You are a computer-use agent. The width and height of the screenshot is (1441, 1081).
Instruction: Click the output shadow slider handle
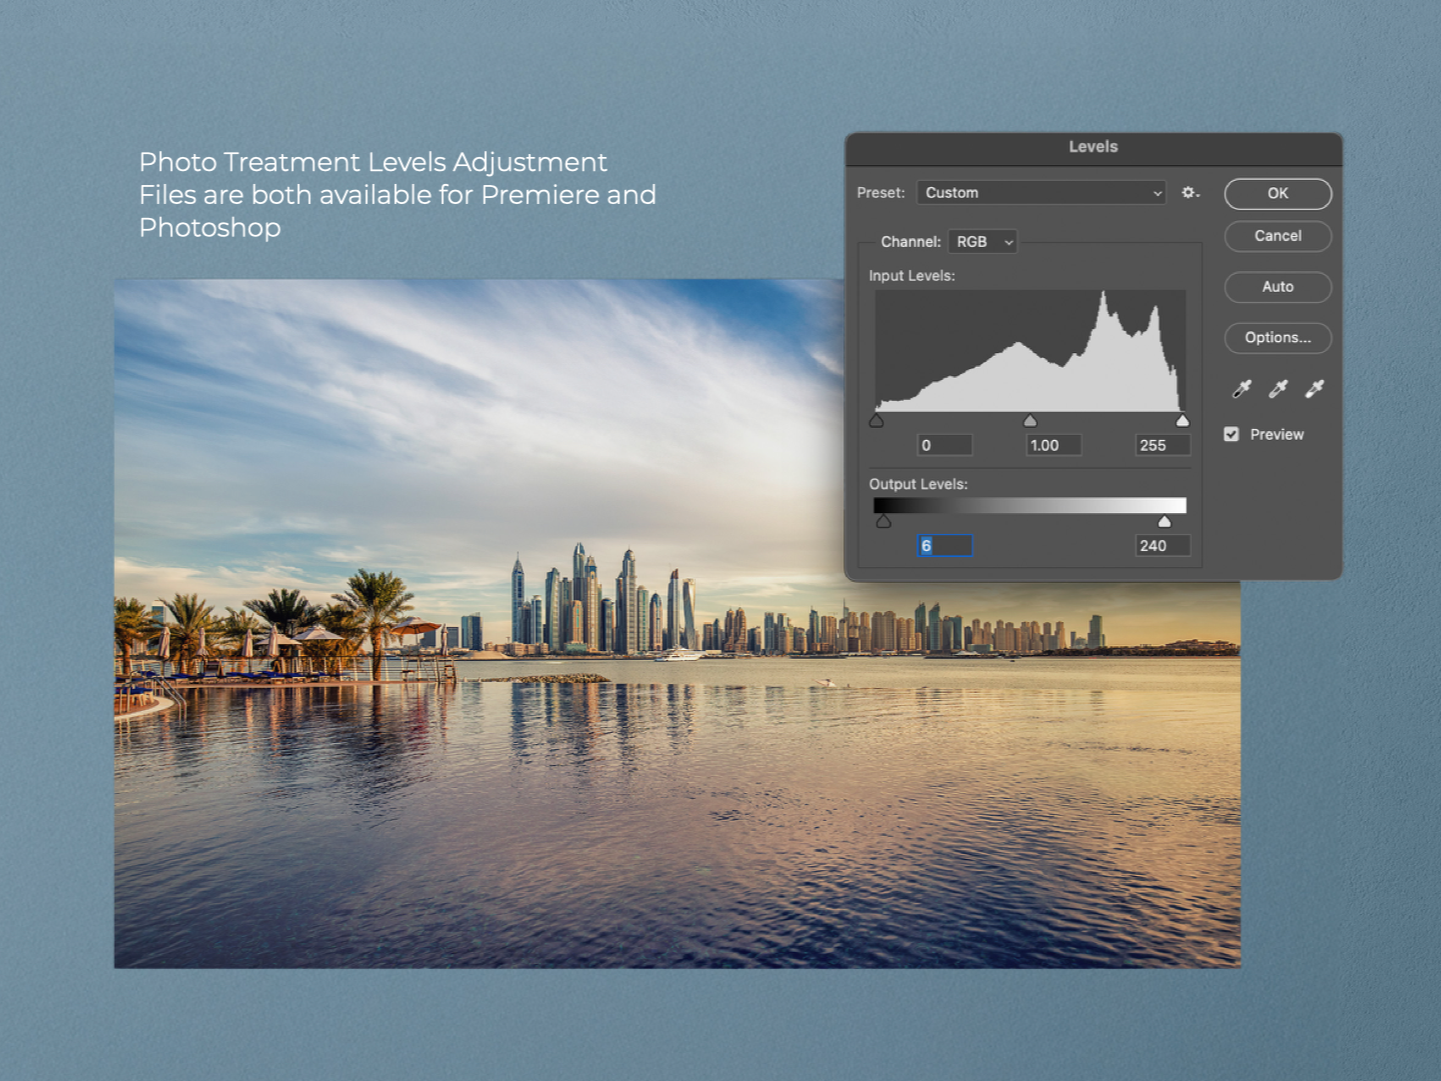click(x=883, y=521)
